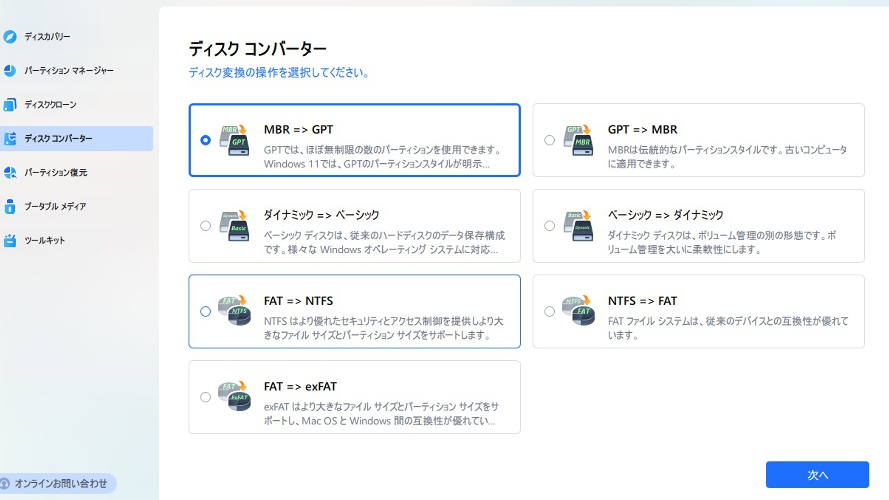Select the NTFS => FAT radio button
Viewport: 889px width, 500px height.
coord(549,311)
